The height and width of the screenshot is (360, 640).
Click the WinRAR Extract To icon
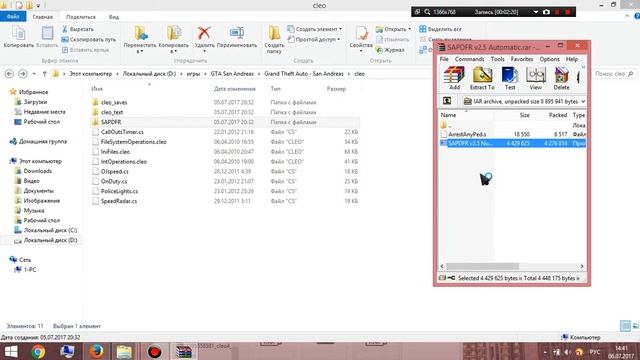coord(482,76)
